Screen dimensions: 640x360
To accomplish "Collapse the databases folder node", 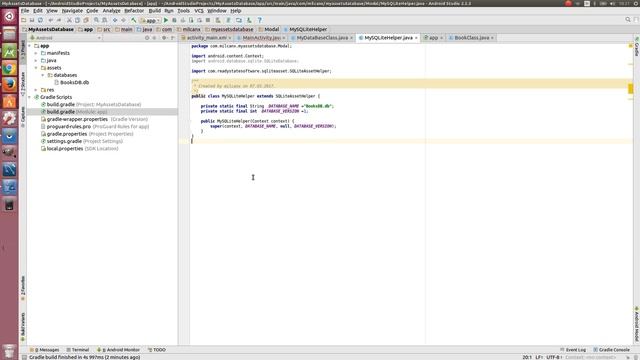I will coord(43,75).
